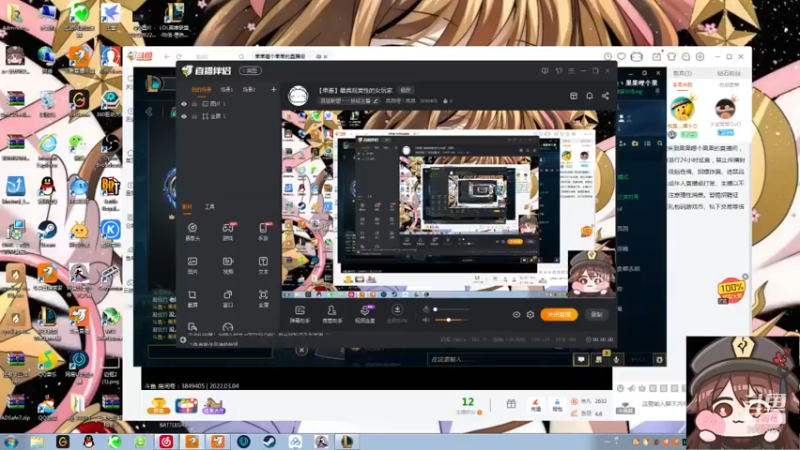Mute the microphone icon in the control bar
Viewport: 800px width, 450px height.
(426, 309)
